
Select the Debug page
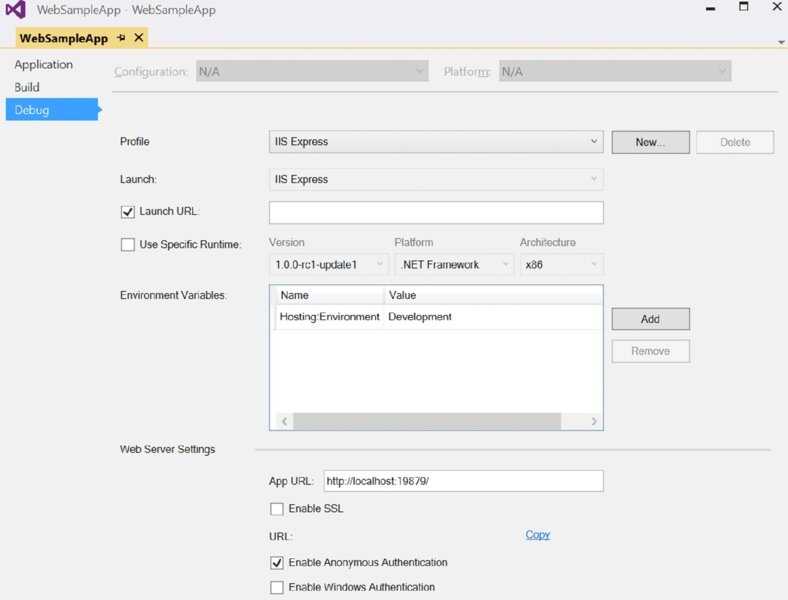pyautogui.click(x=52, y=110)
